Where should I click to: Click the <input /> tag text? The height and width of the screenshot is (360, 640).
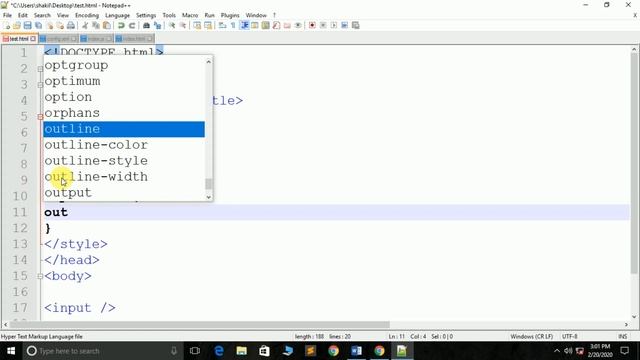point(80,308)
